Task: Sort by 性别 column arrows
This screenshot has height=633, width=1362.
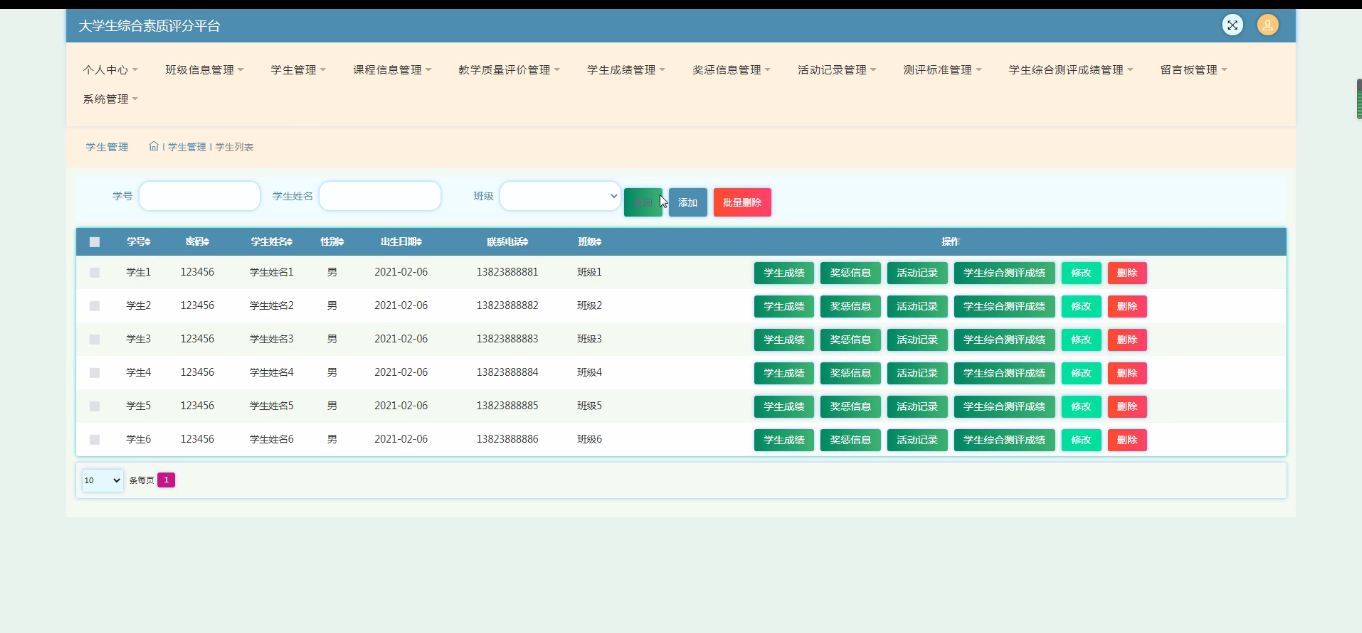Action: 341,242
